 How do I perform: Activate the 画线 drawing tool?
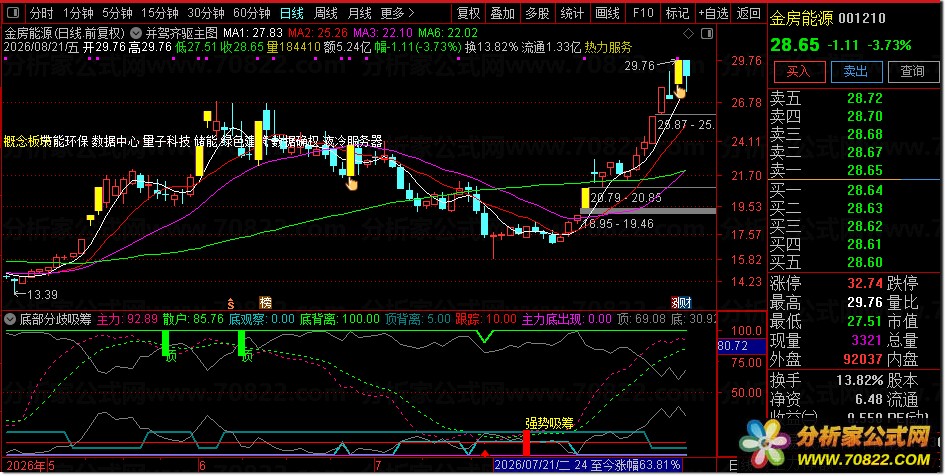tap(607, 13)
